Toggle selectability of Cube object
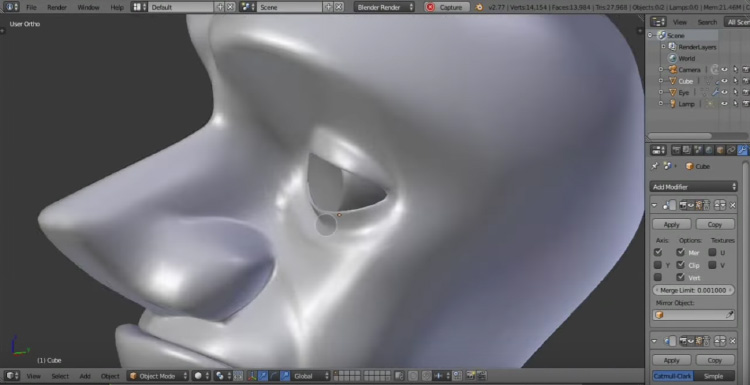Screen dimensions: 750x385 point(735,81)
